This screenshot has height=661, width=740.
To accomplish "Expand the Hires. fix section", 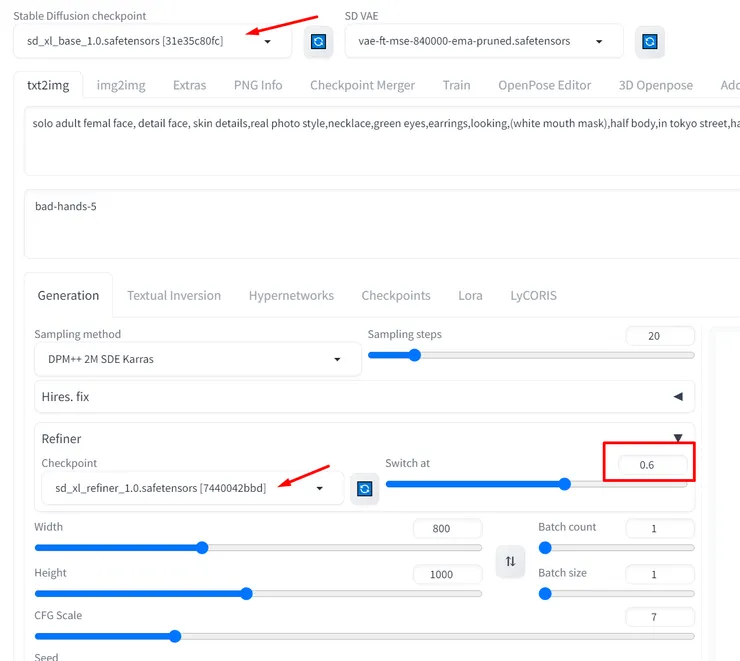I will click(x=678, y=397).
